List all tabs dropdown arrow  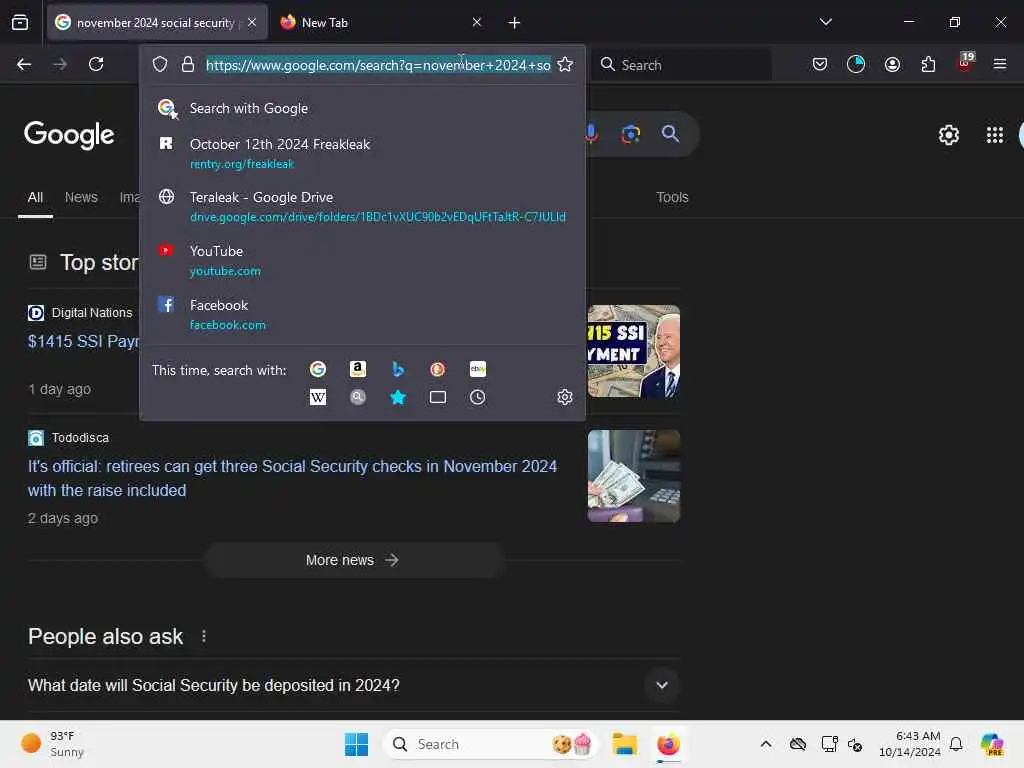[825, 22]
